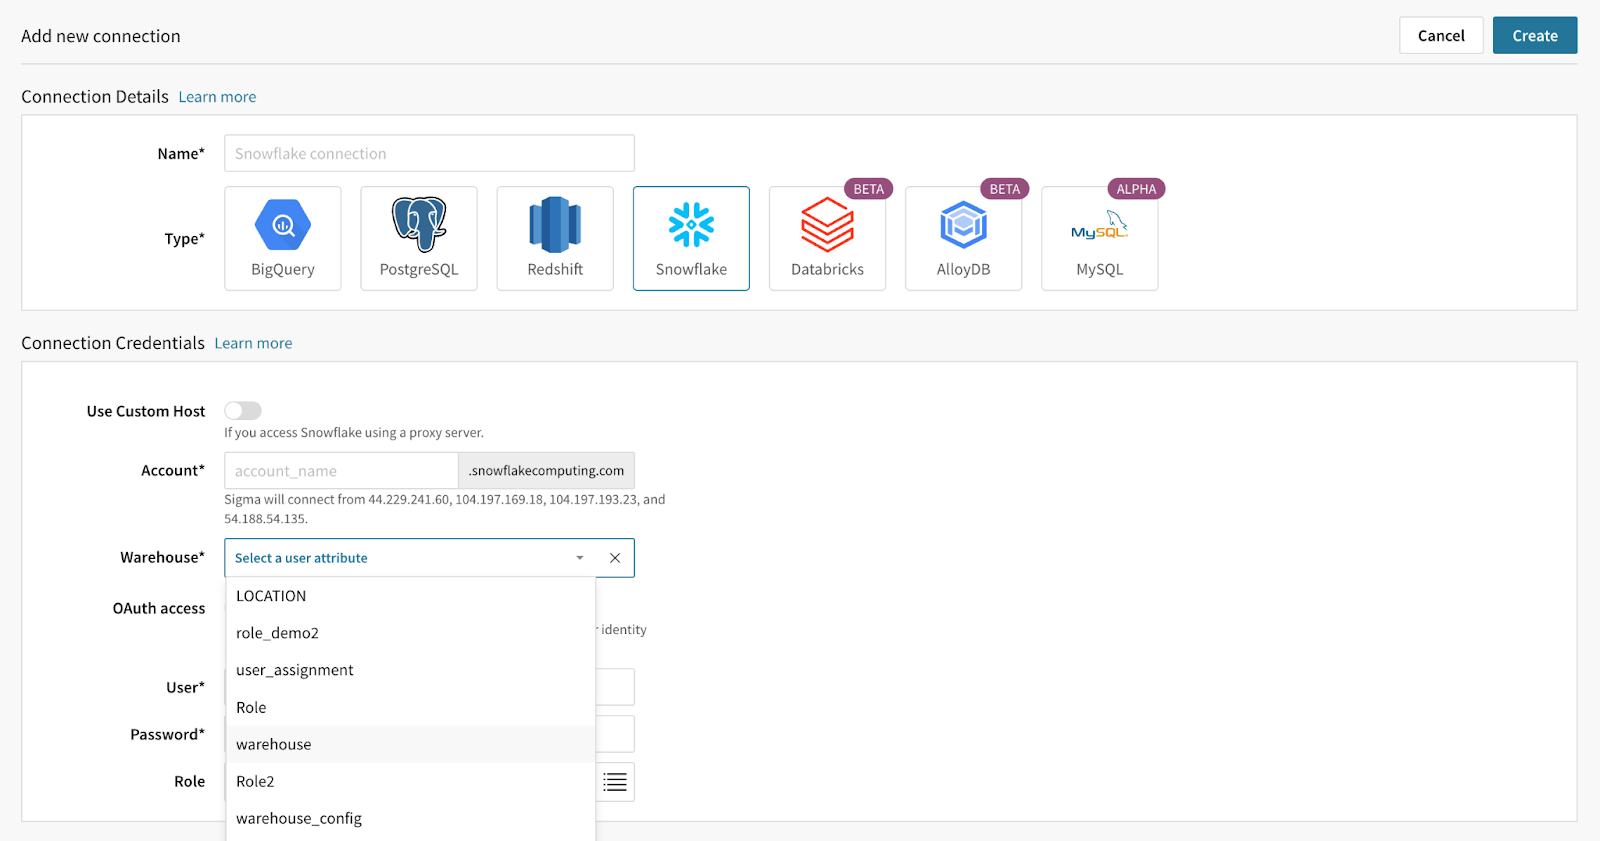Image resolution: width=1600 pixels, height=841 pixels.
Task: Pick Role2 from the dropdown list
Action: 411,781
